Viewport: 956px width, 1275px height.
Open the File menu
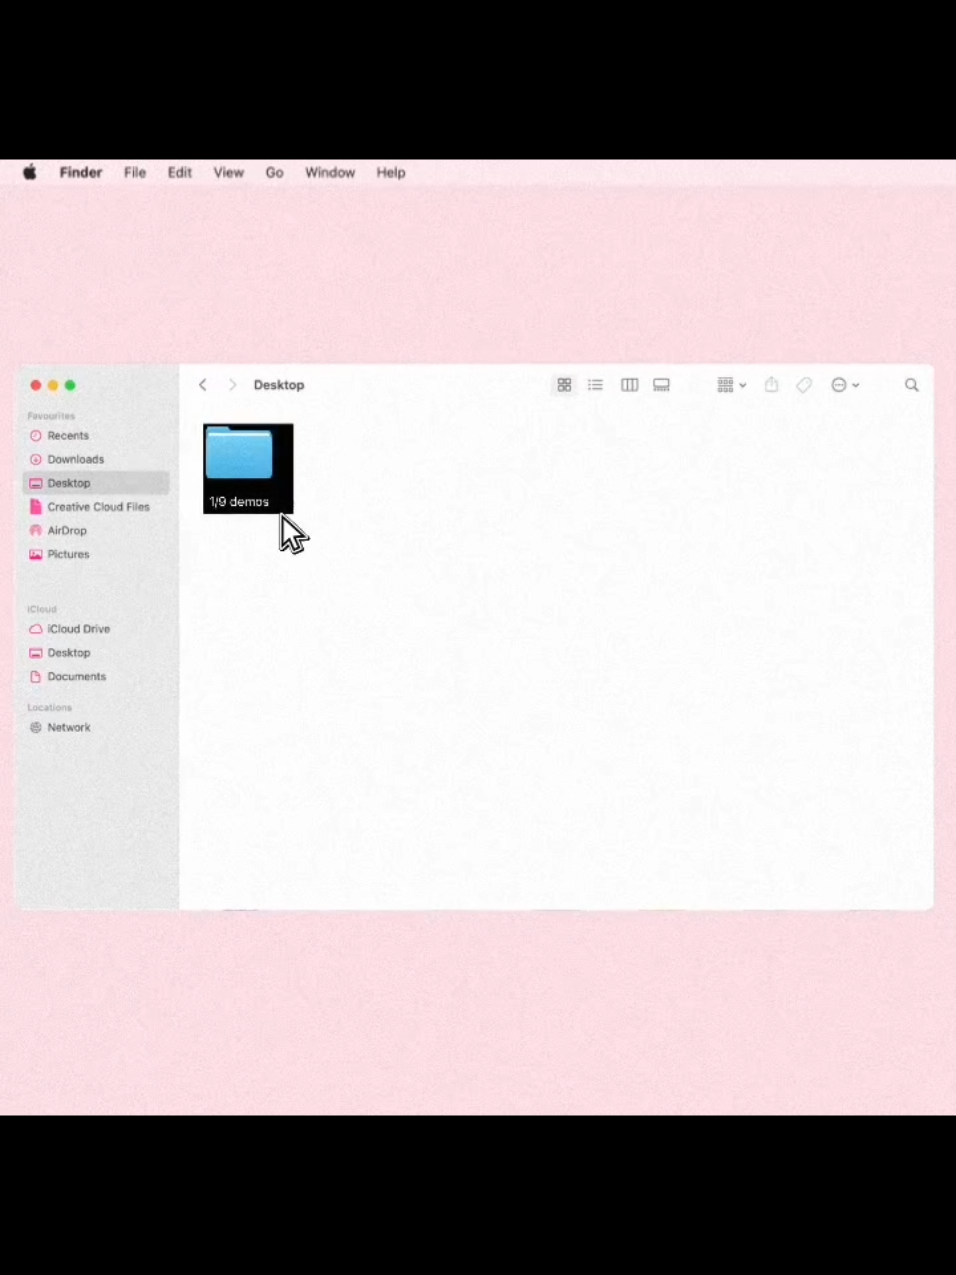pos(135,172)
